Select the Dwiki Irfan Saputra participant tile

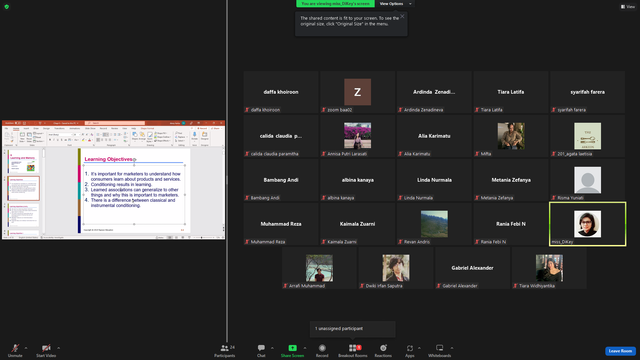pyautogui.click(x=396, y=268)
